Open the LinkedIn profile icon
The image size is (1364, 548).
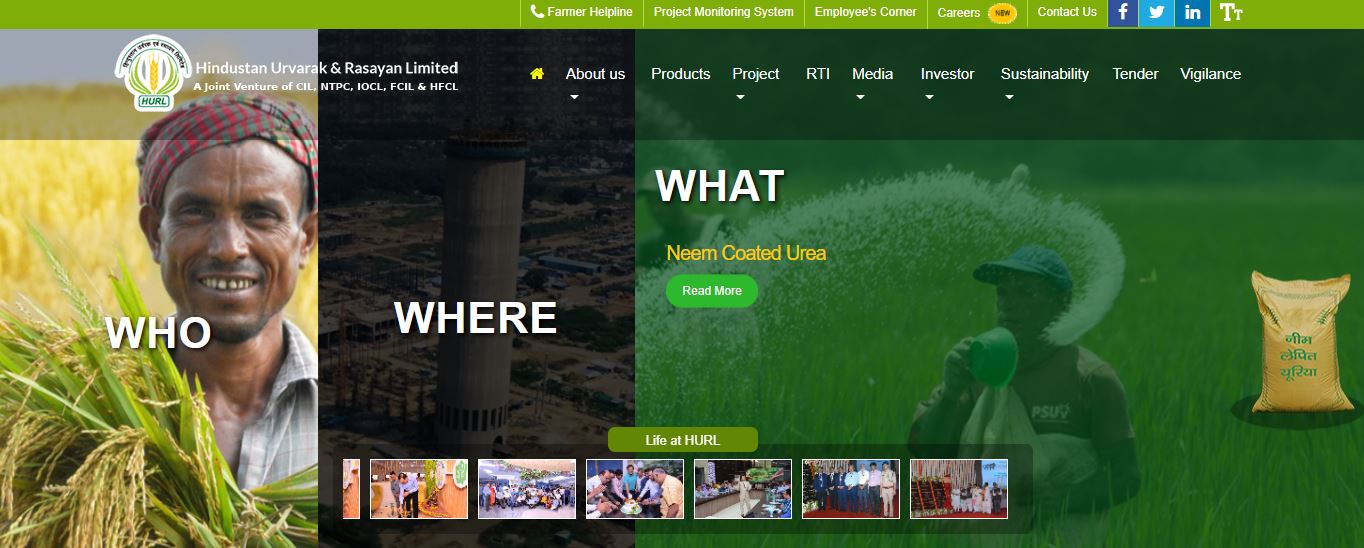pyautogui.click(x=1192, y=13)
